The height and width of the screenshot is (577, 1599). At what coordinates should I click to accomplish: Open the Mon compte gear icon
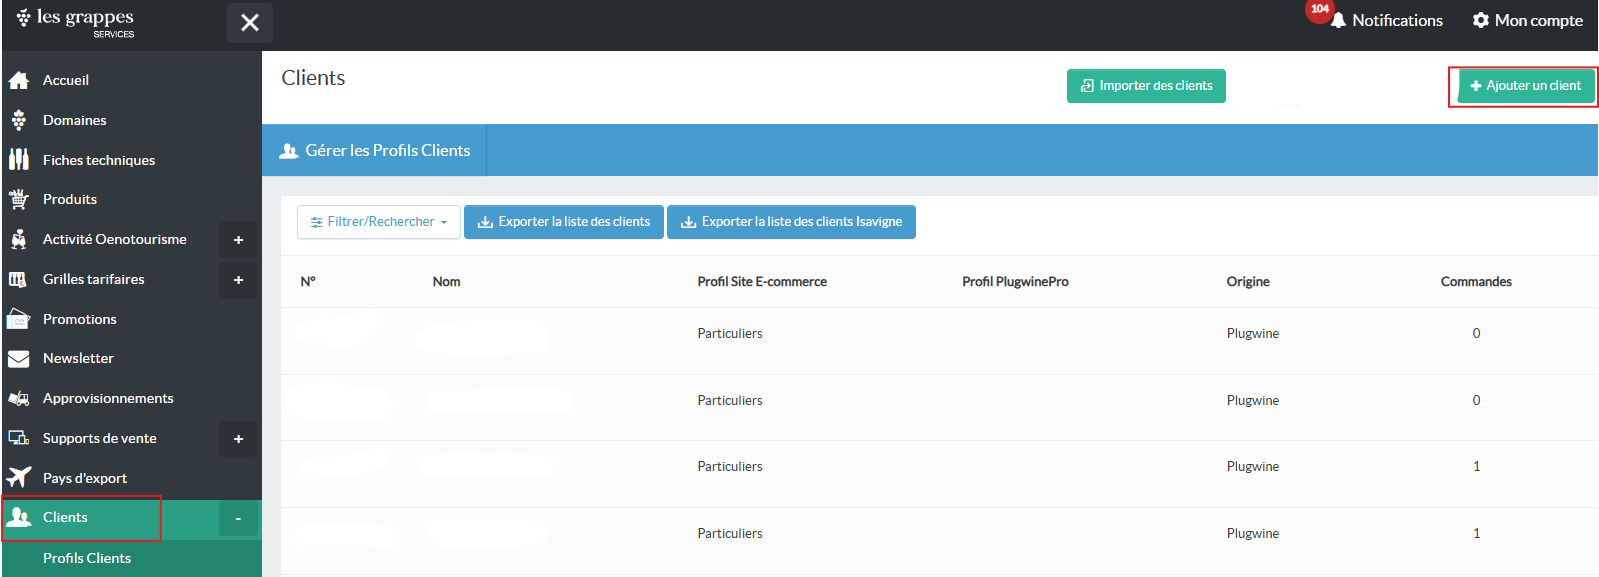point(1480,20)
